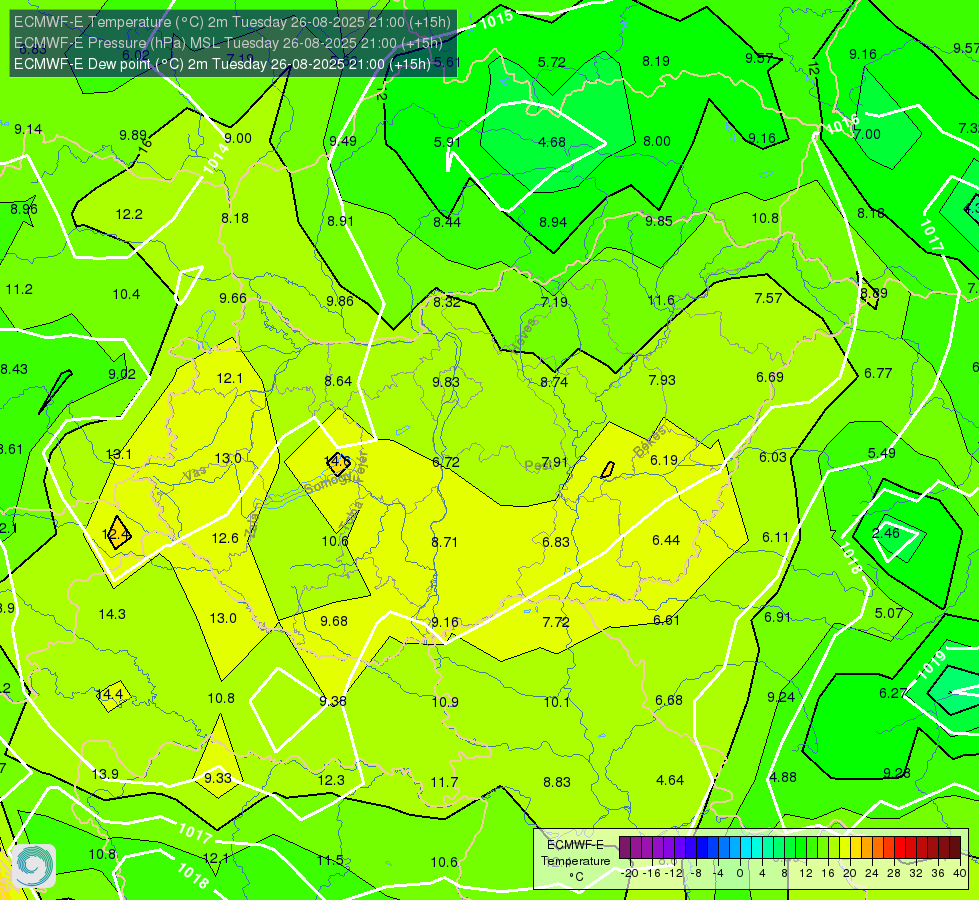
Task: Click the 6.27 grid value
Action: (893, 693)
